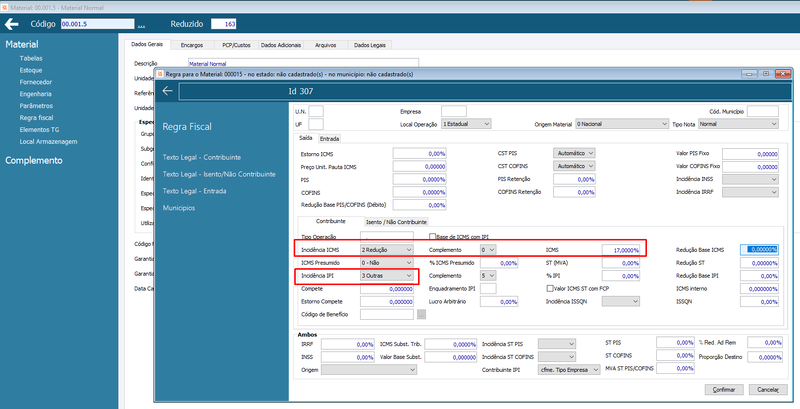Close the Regra para o Material dialog

coord(783,74)
